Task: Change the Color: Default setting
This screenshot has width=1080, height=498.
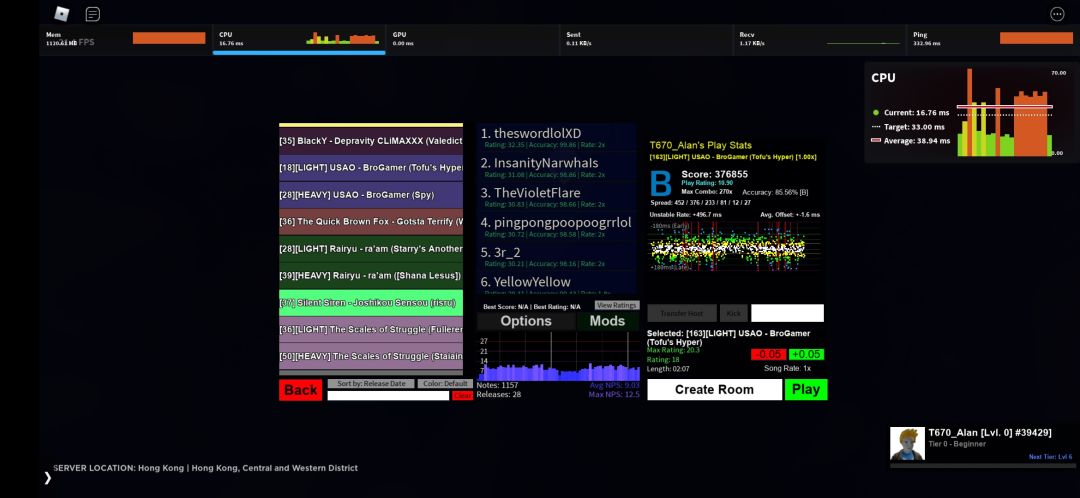Action: (445, 383)
